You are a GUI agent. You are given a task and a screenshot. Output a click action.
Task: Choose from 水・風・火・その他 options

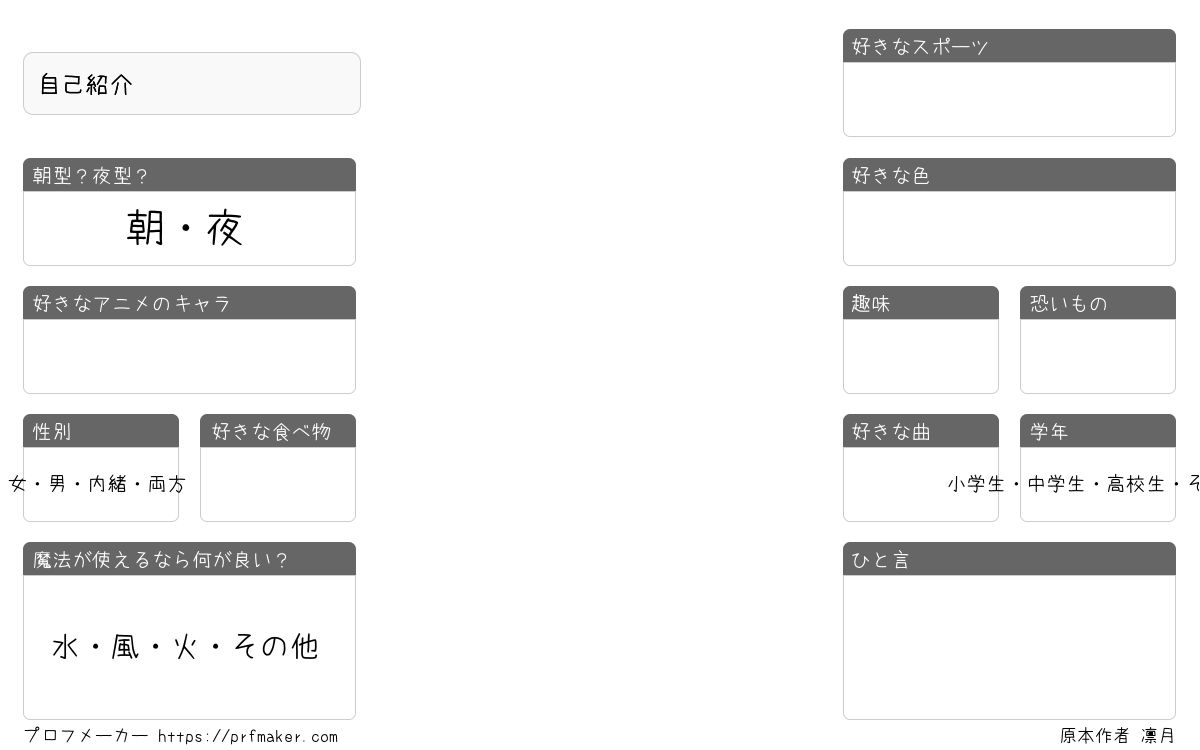(185, 647)
